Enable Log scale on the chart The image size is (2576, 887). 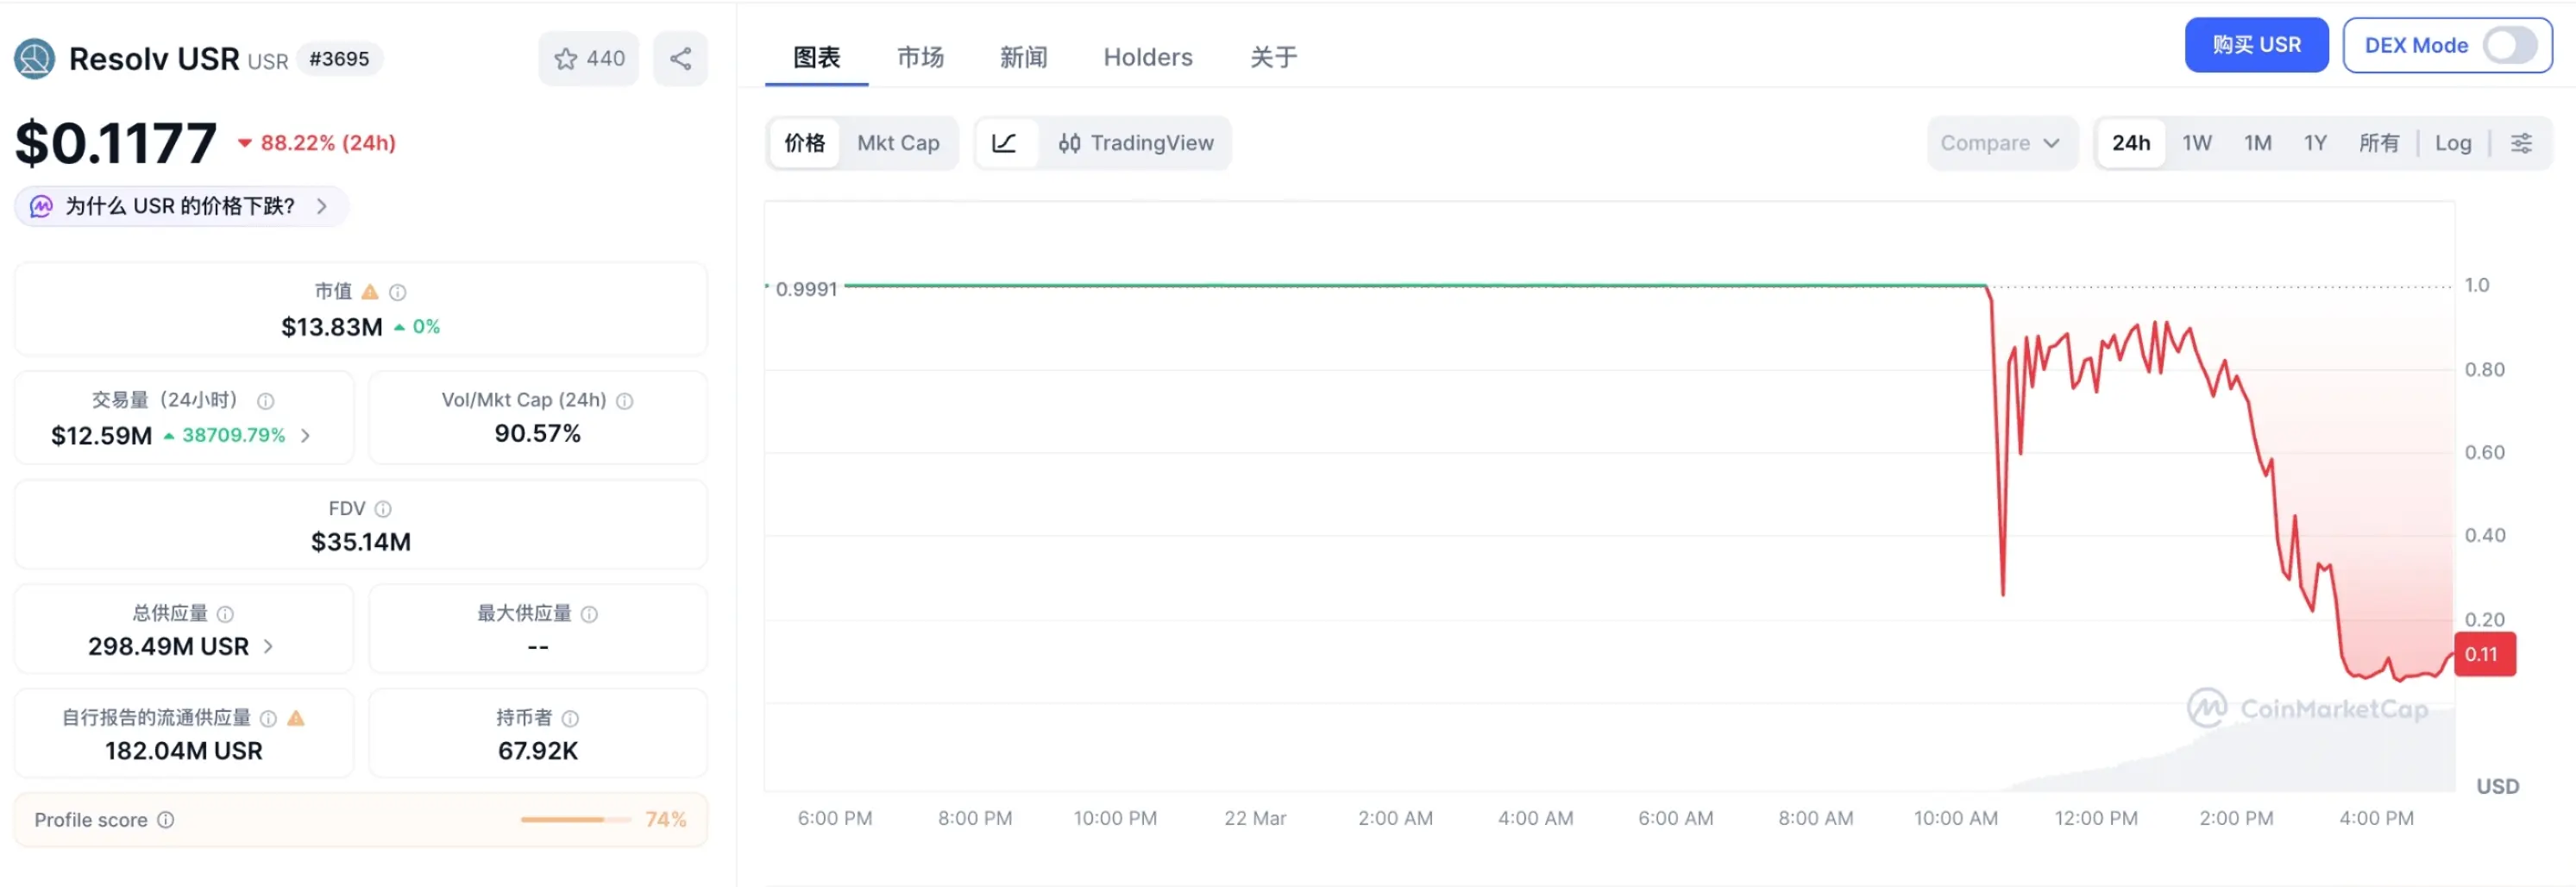click(2453, 143)
